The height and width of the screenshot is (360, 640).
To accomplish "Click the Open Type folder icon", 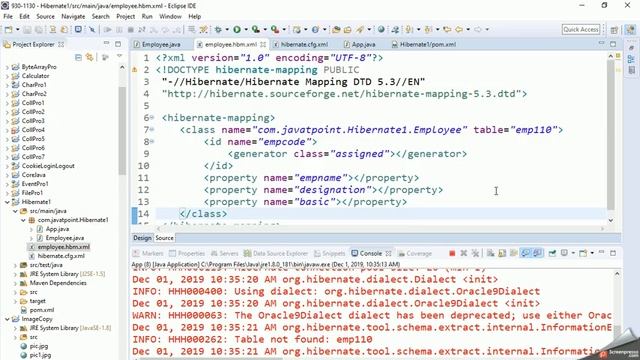I will coord(336,29).
